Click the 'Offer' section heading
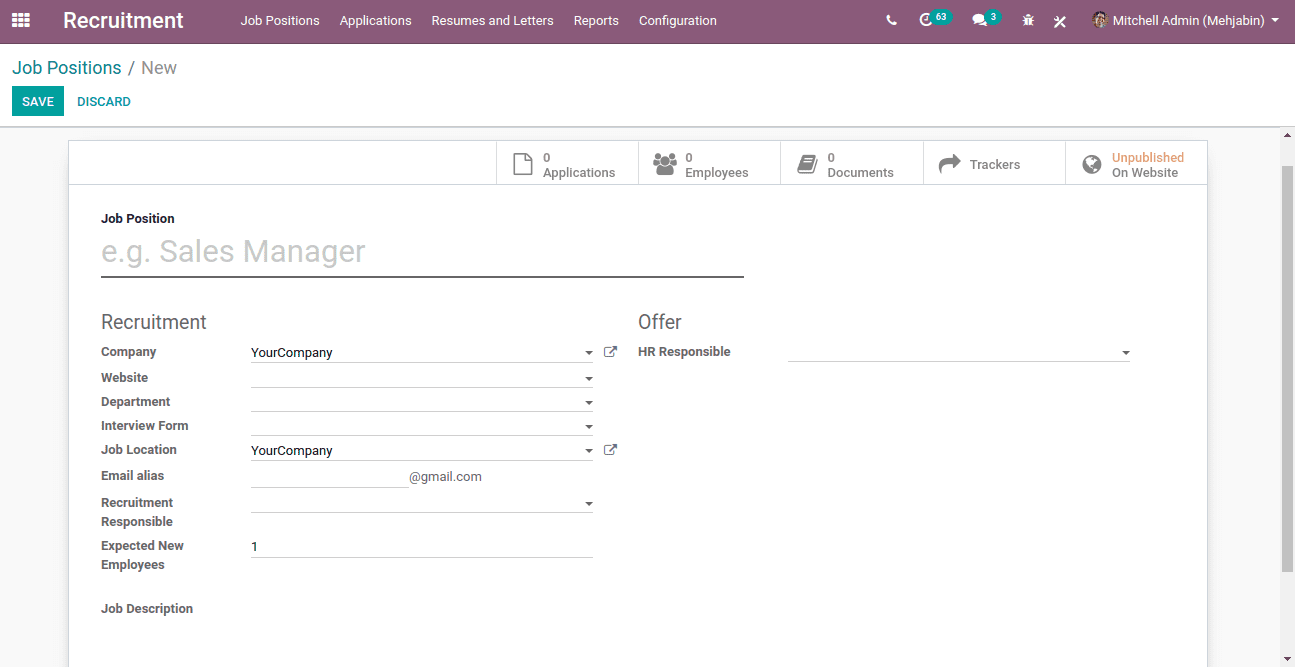The height and width of the screenshot is (667, 1295). [660, 322]
